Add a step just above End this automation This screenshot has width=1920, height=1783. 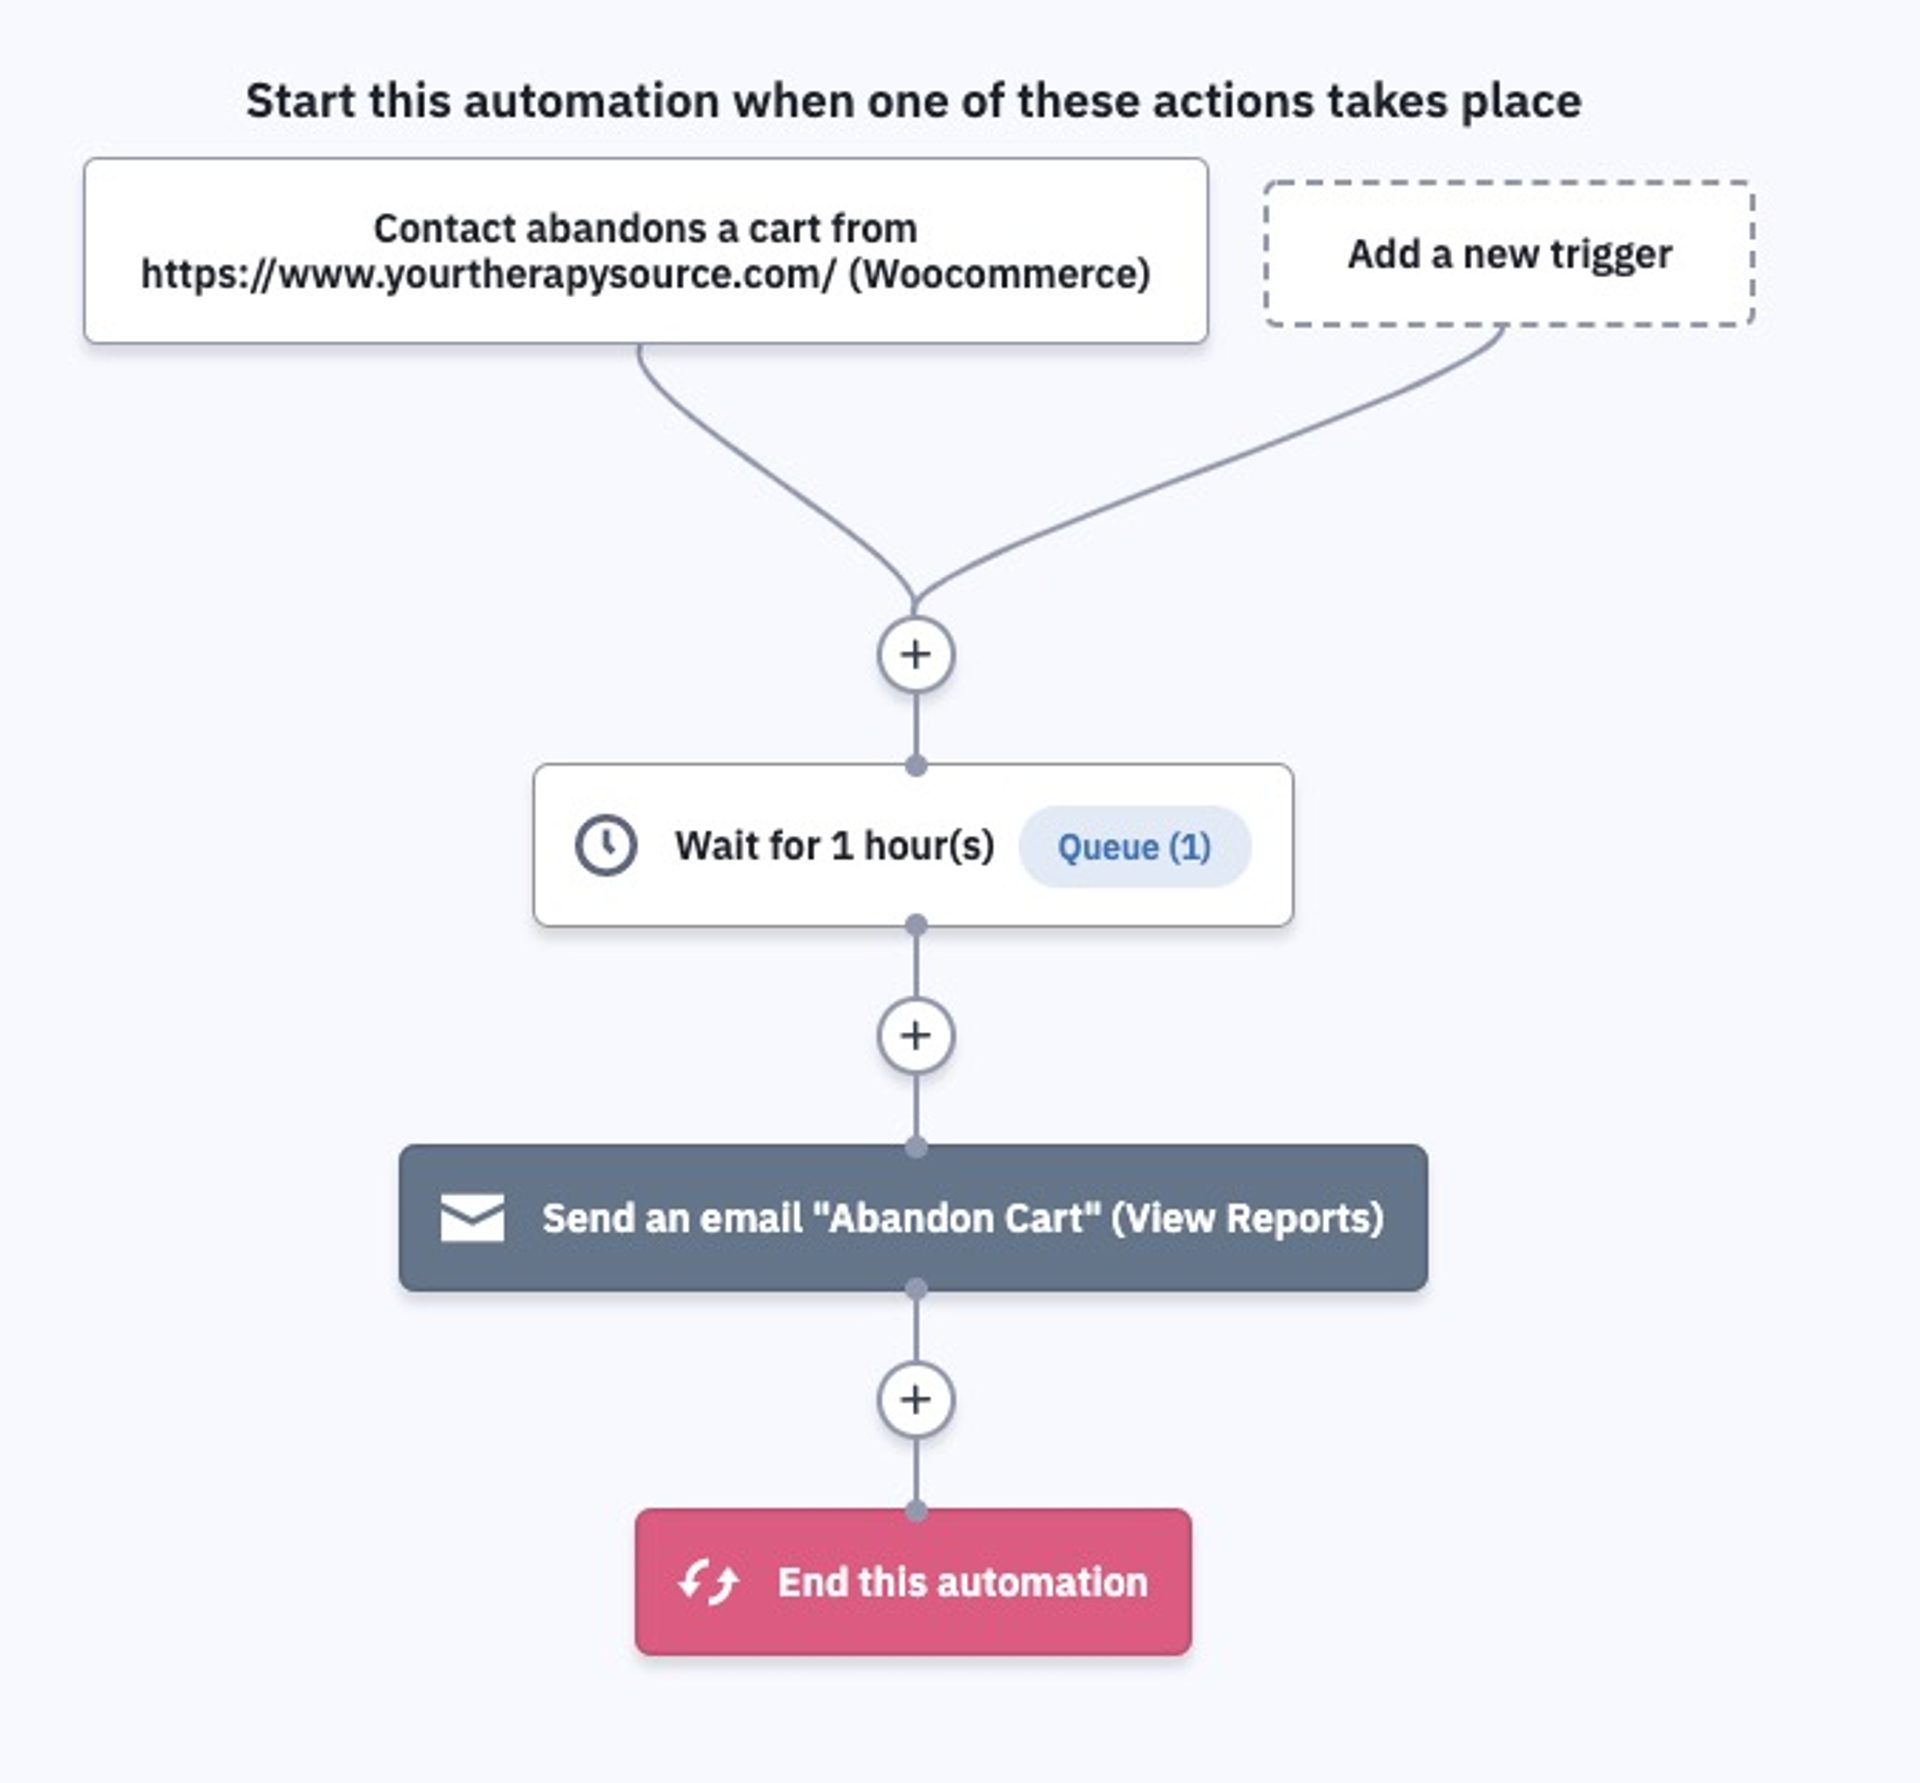915,1399
